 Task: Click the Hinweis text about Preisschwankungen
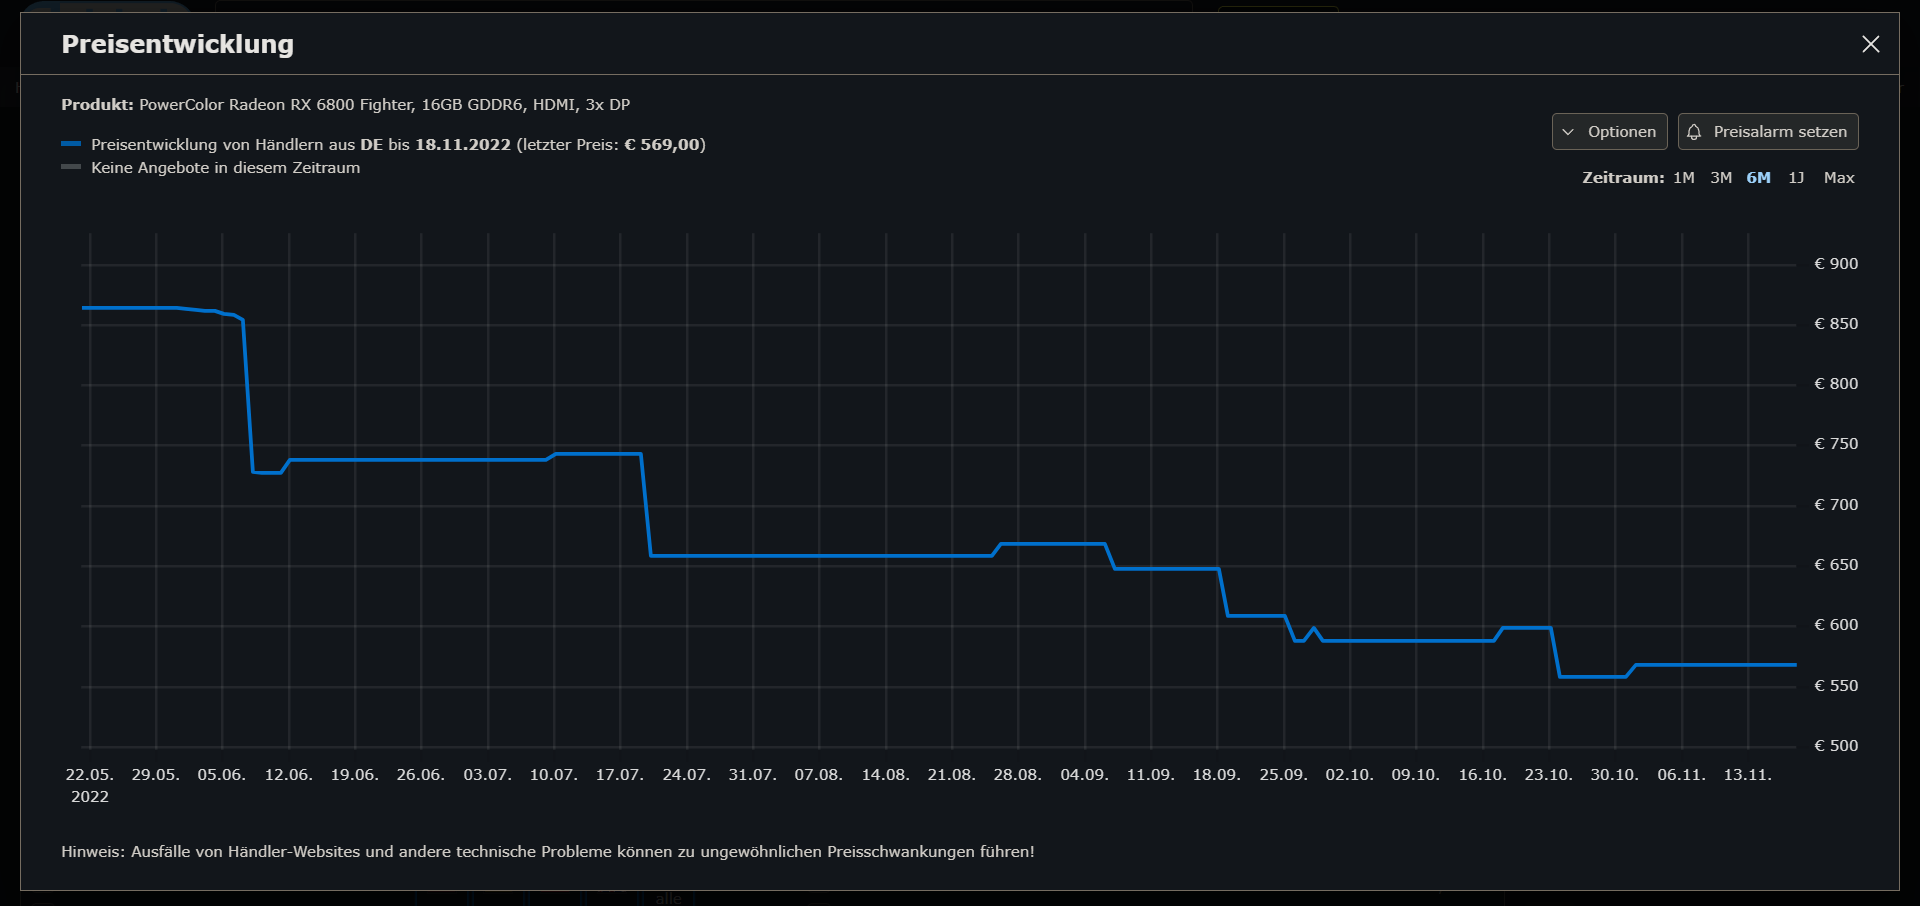coord(548,852)
